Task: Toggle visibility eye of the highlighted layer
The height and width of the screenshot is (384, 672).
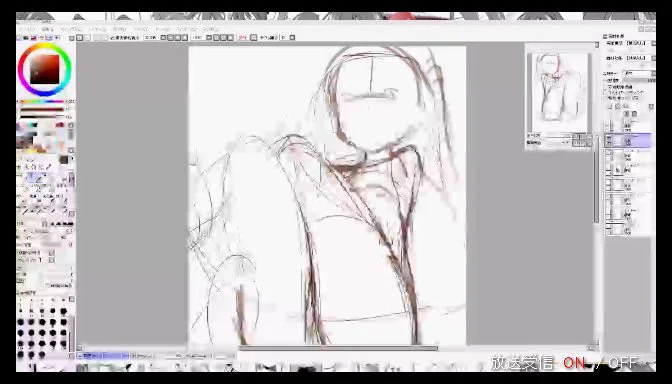Action: [x=609, y=137]
